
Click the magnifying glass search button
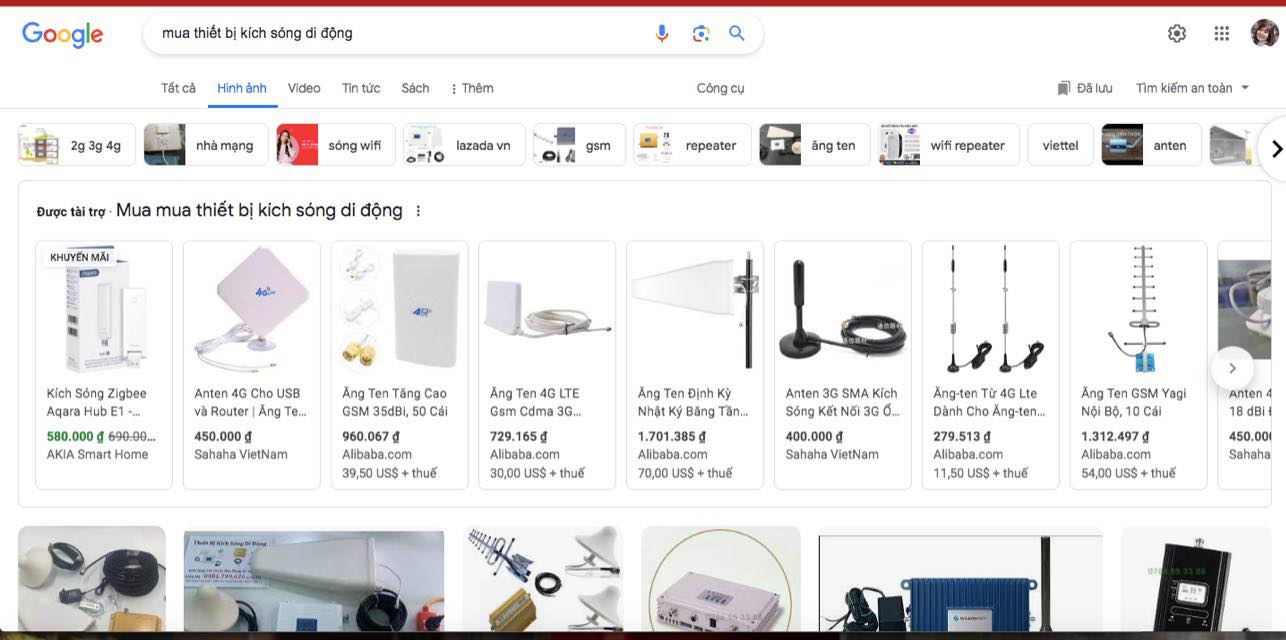[737, 33]
